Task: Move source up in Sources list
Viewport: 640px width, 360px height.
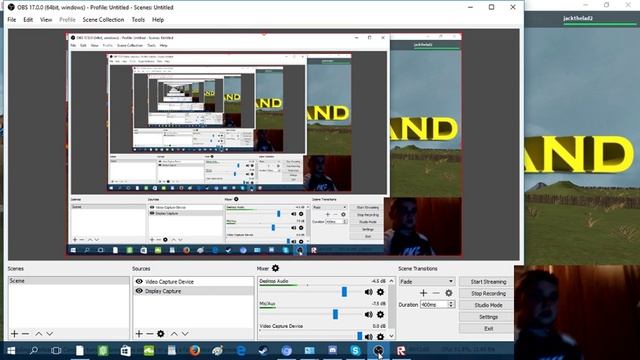Action: (x=174, y=334)
